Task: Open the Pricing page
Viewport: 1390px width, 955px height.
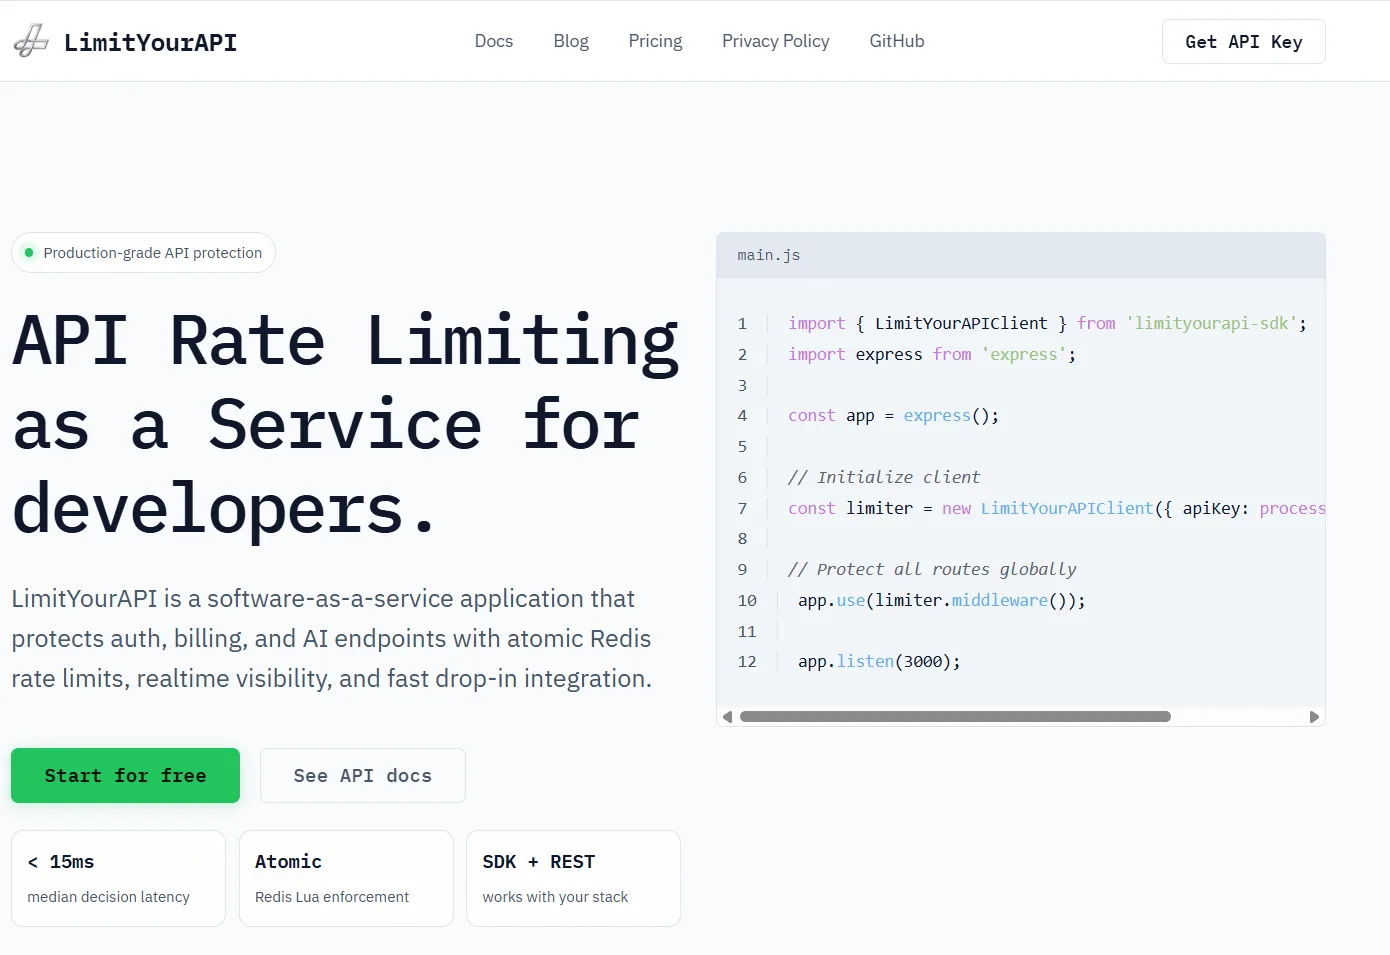Action: [655, 41]
